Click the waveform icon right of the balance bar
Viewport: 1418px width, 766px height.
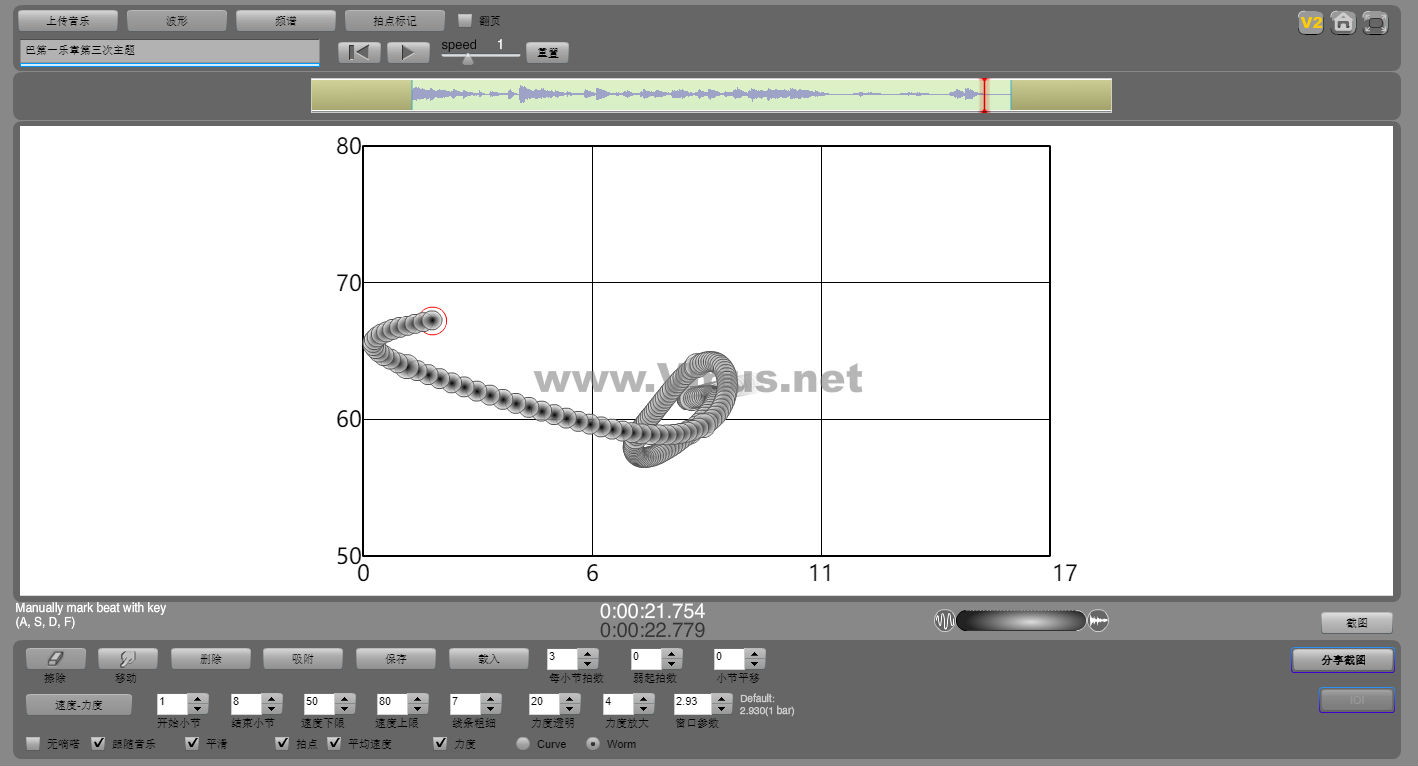1099,621
